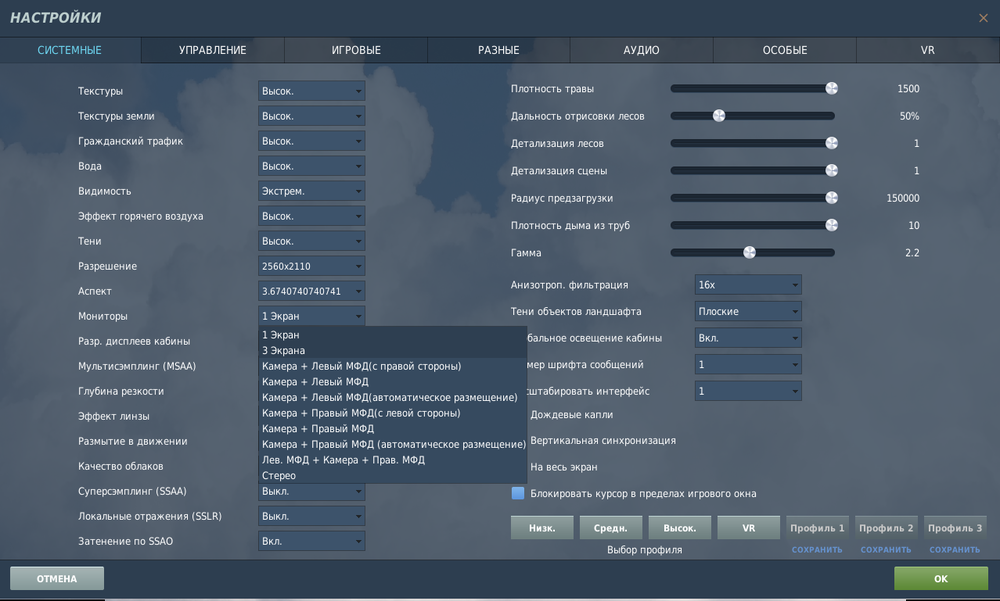Screen dimensions: 1000x601
Task: Click СОХРАНИТЬ under Профиль 1
Action: tap(817, 549)
